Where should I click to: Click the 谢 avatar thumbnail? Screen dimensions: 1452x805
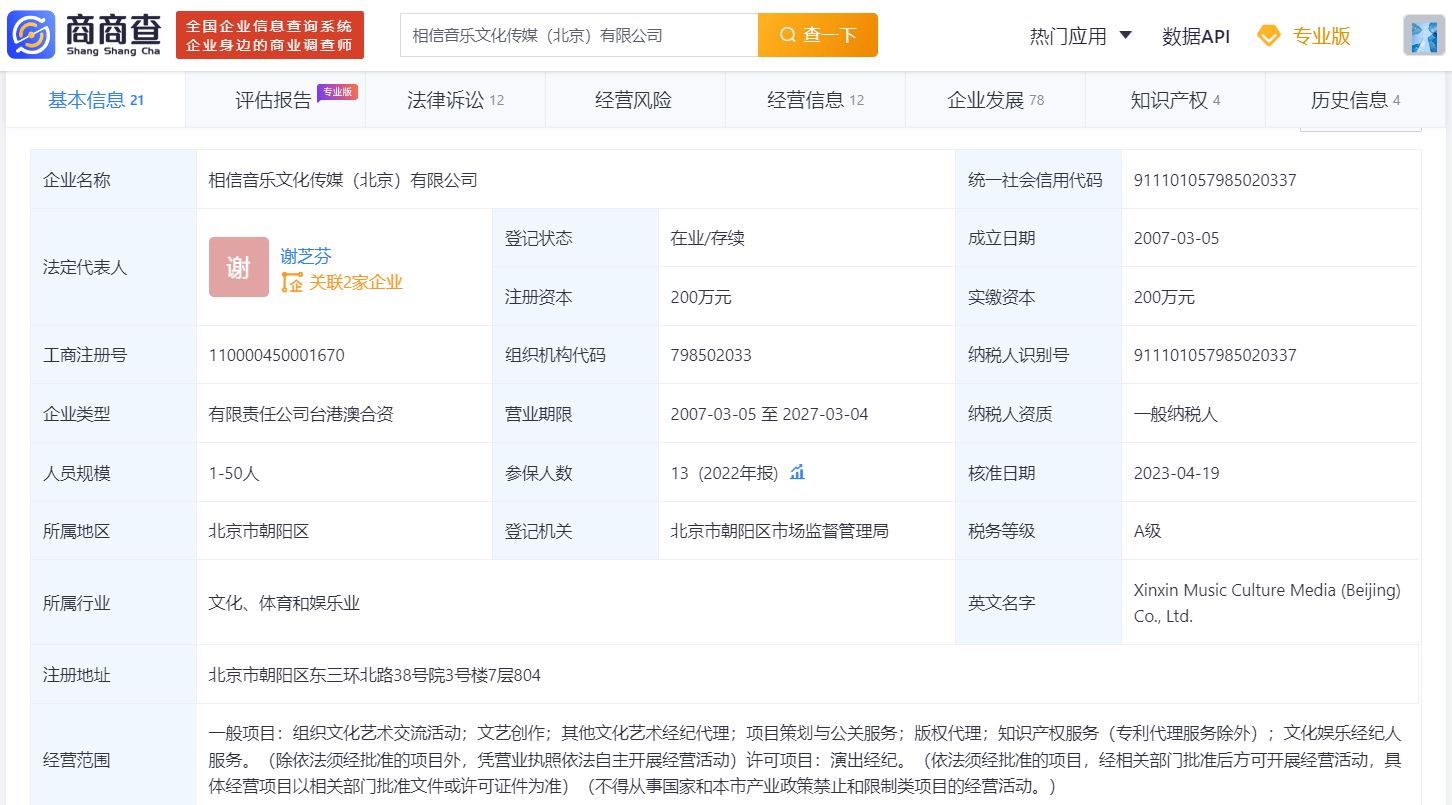click(239, 267)
